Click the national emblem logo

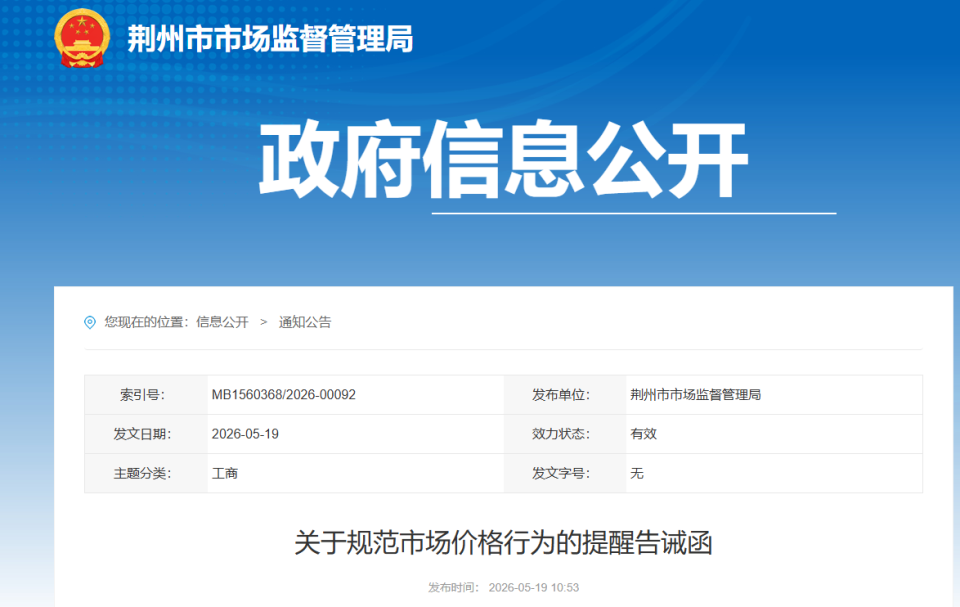82,38
